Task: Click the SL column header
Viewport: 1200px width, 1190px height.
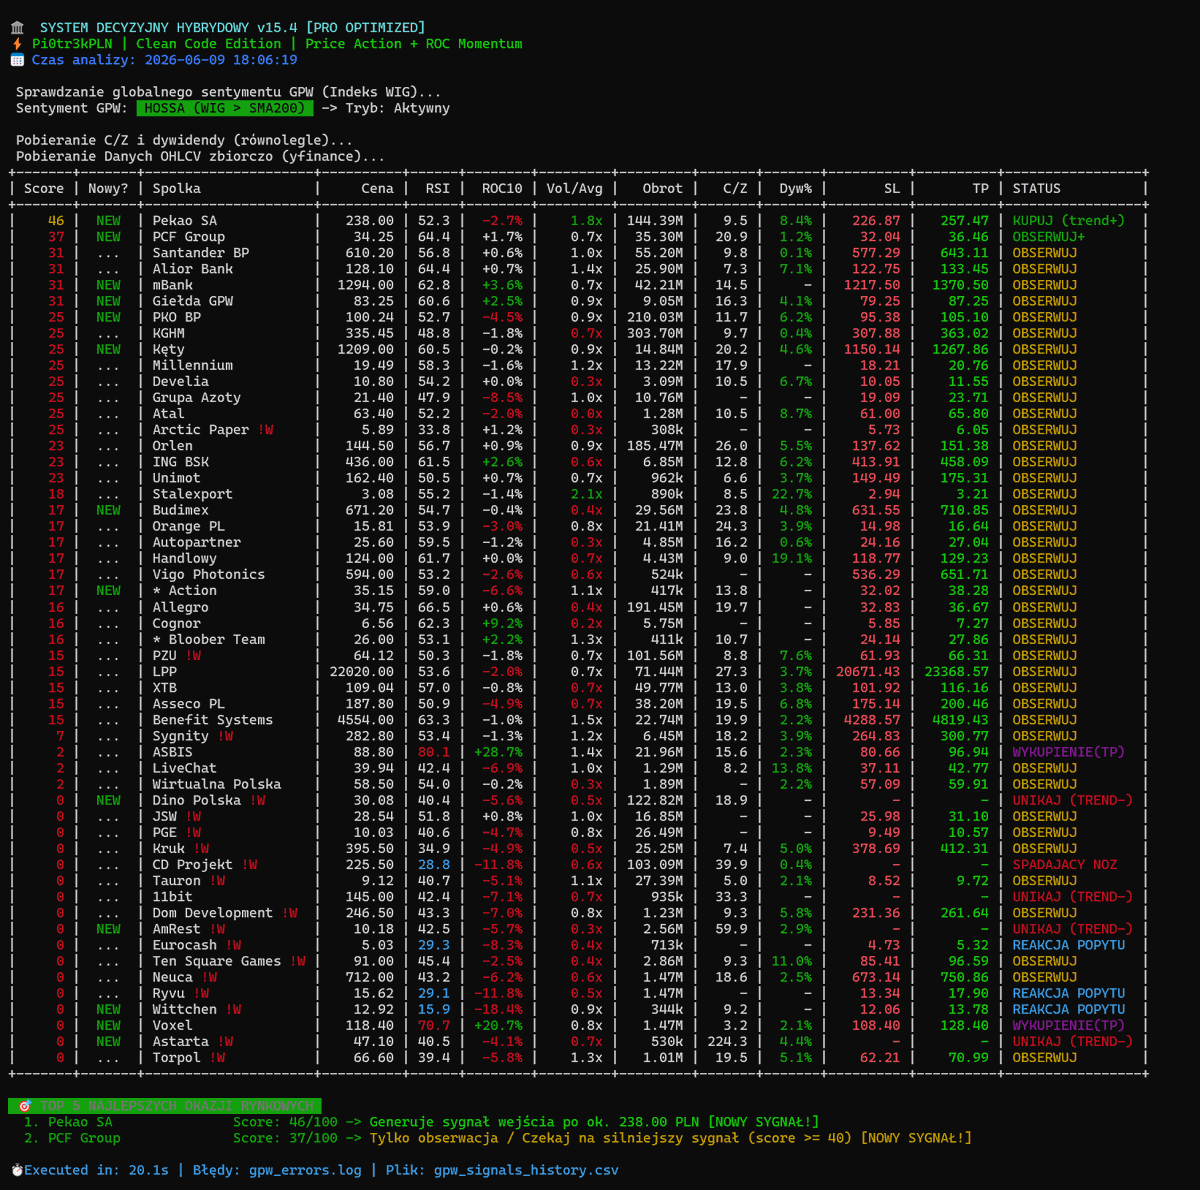Action: tap(892, 188)
